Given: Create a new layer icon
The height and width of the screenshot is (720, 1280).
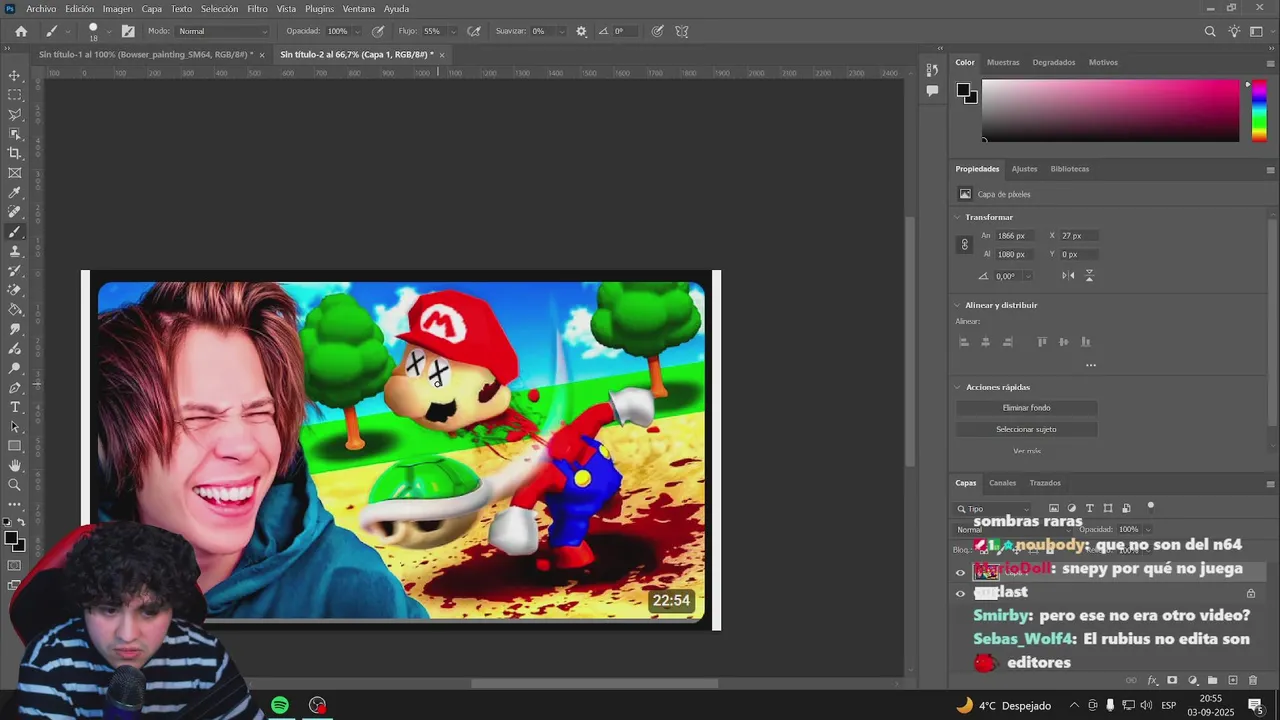Looking at the screenshot, I should click(1233, 680).
